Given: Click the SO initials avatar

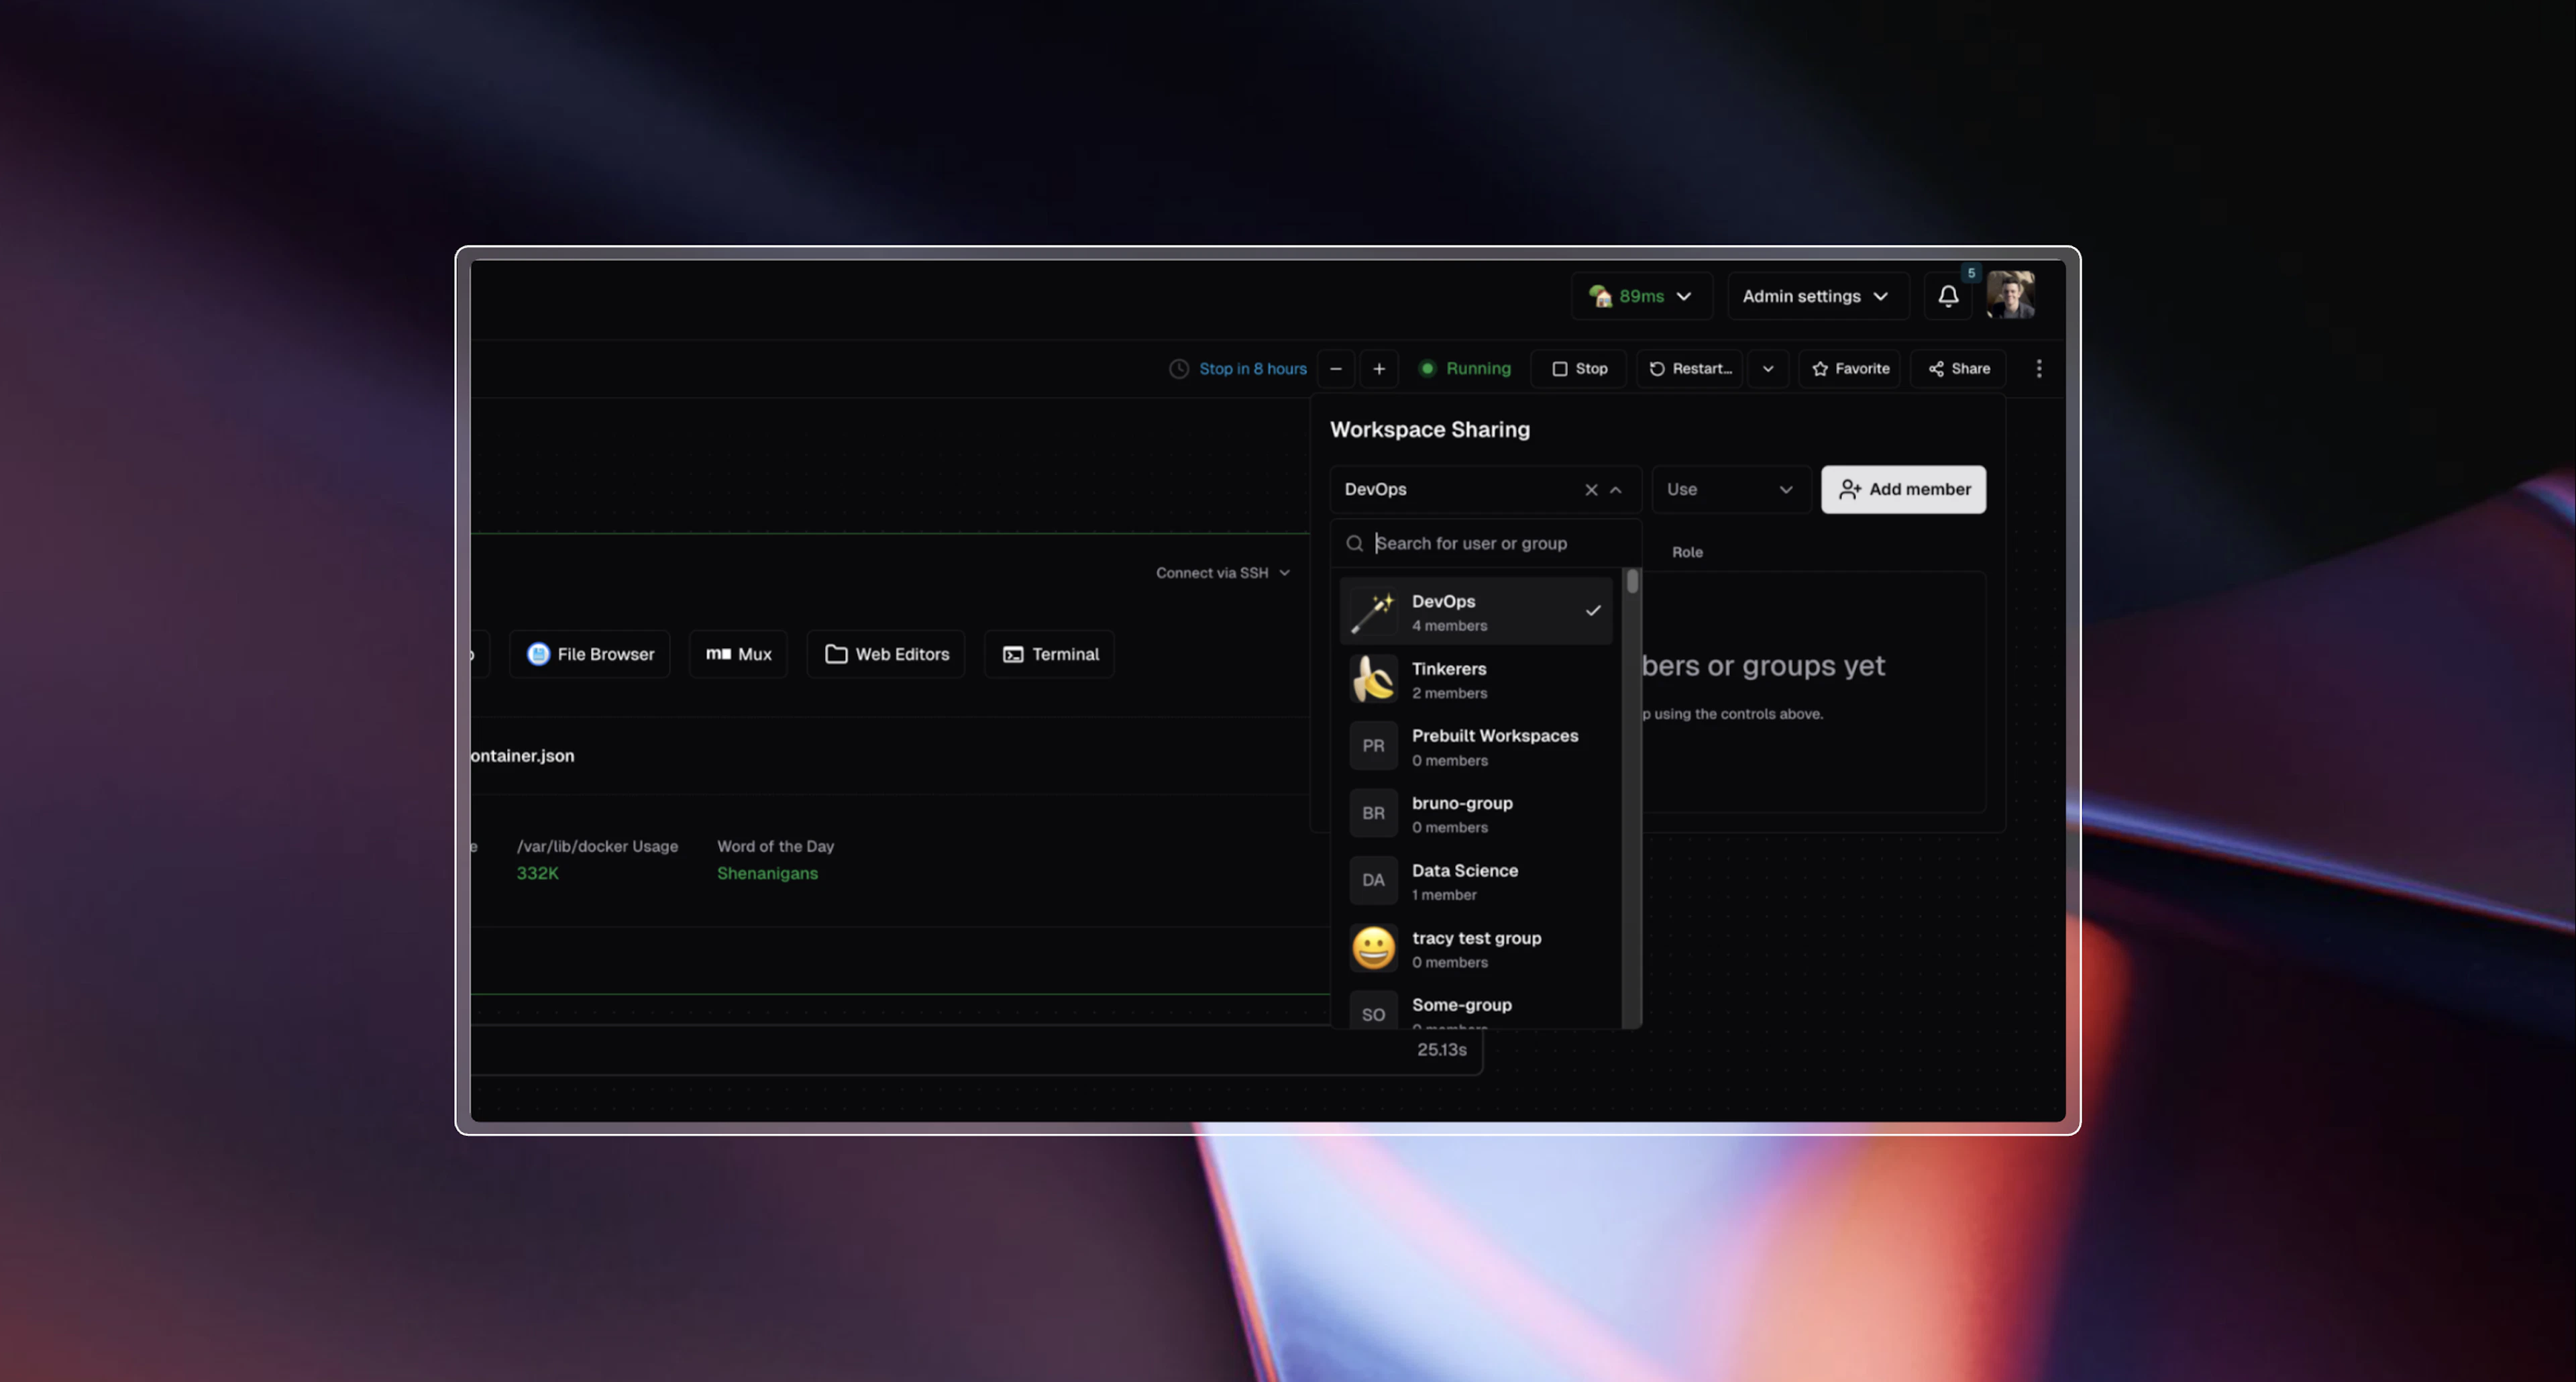Looking at the screenshot, I should click(1373, 1011).
